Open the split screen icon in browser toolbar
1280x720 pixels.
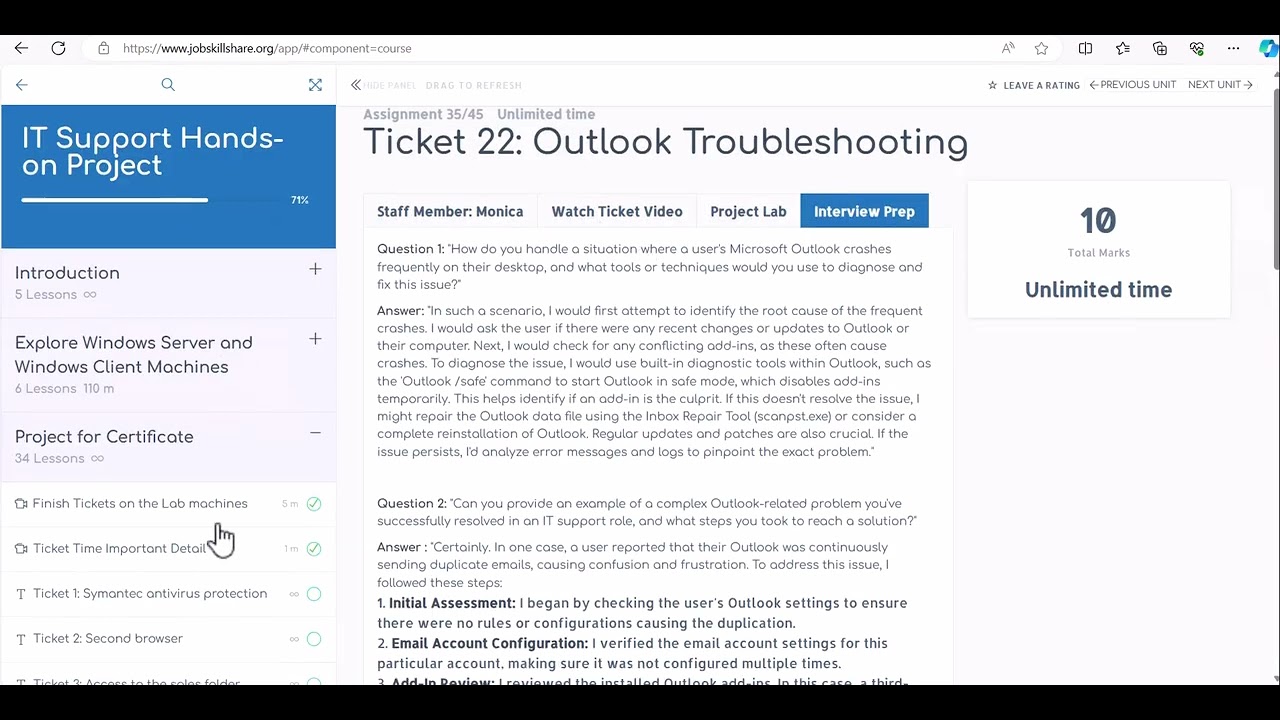coord(1085,48)
